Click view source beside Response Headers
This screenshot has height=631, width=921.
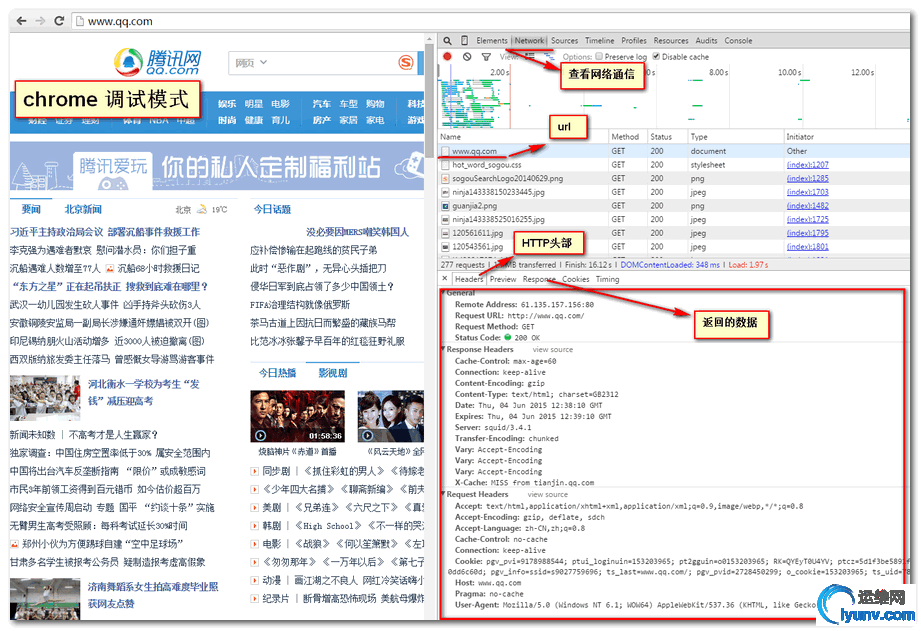pos(552,350)
